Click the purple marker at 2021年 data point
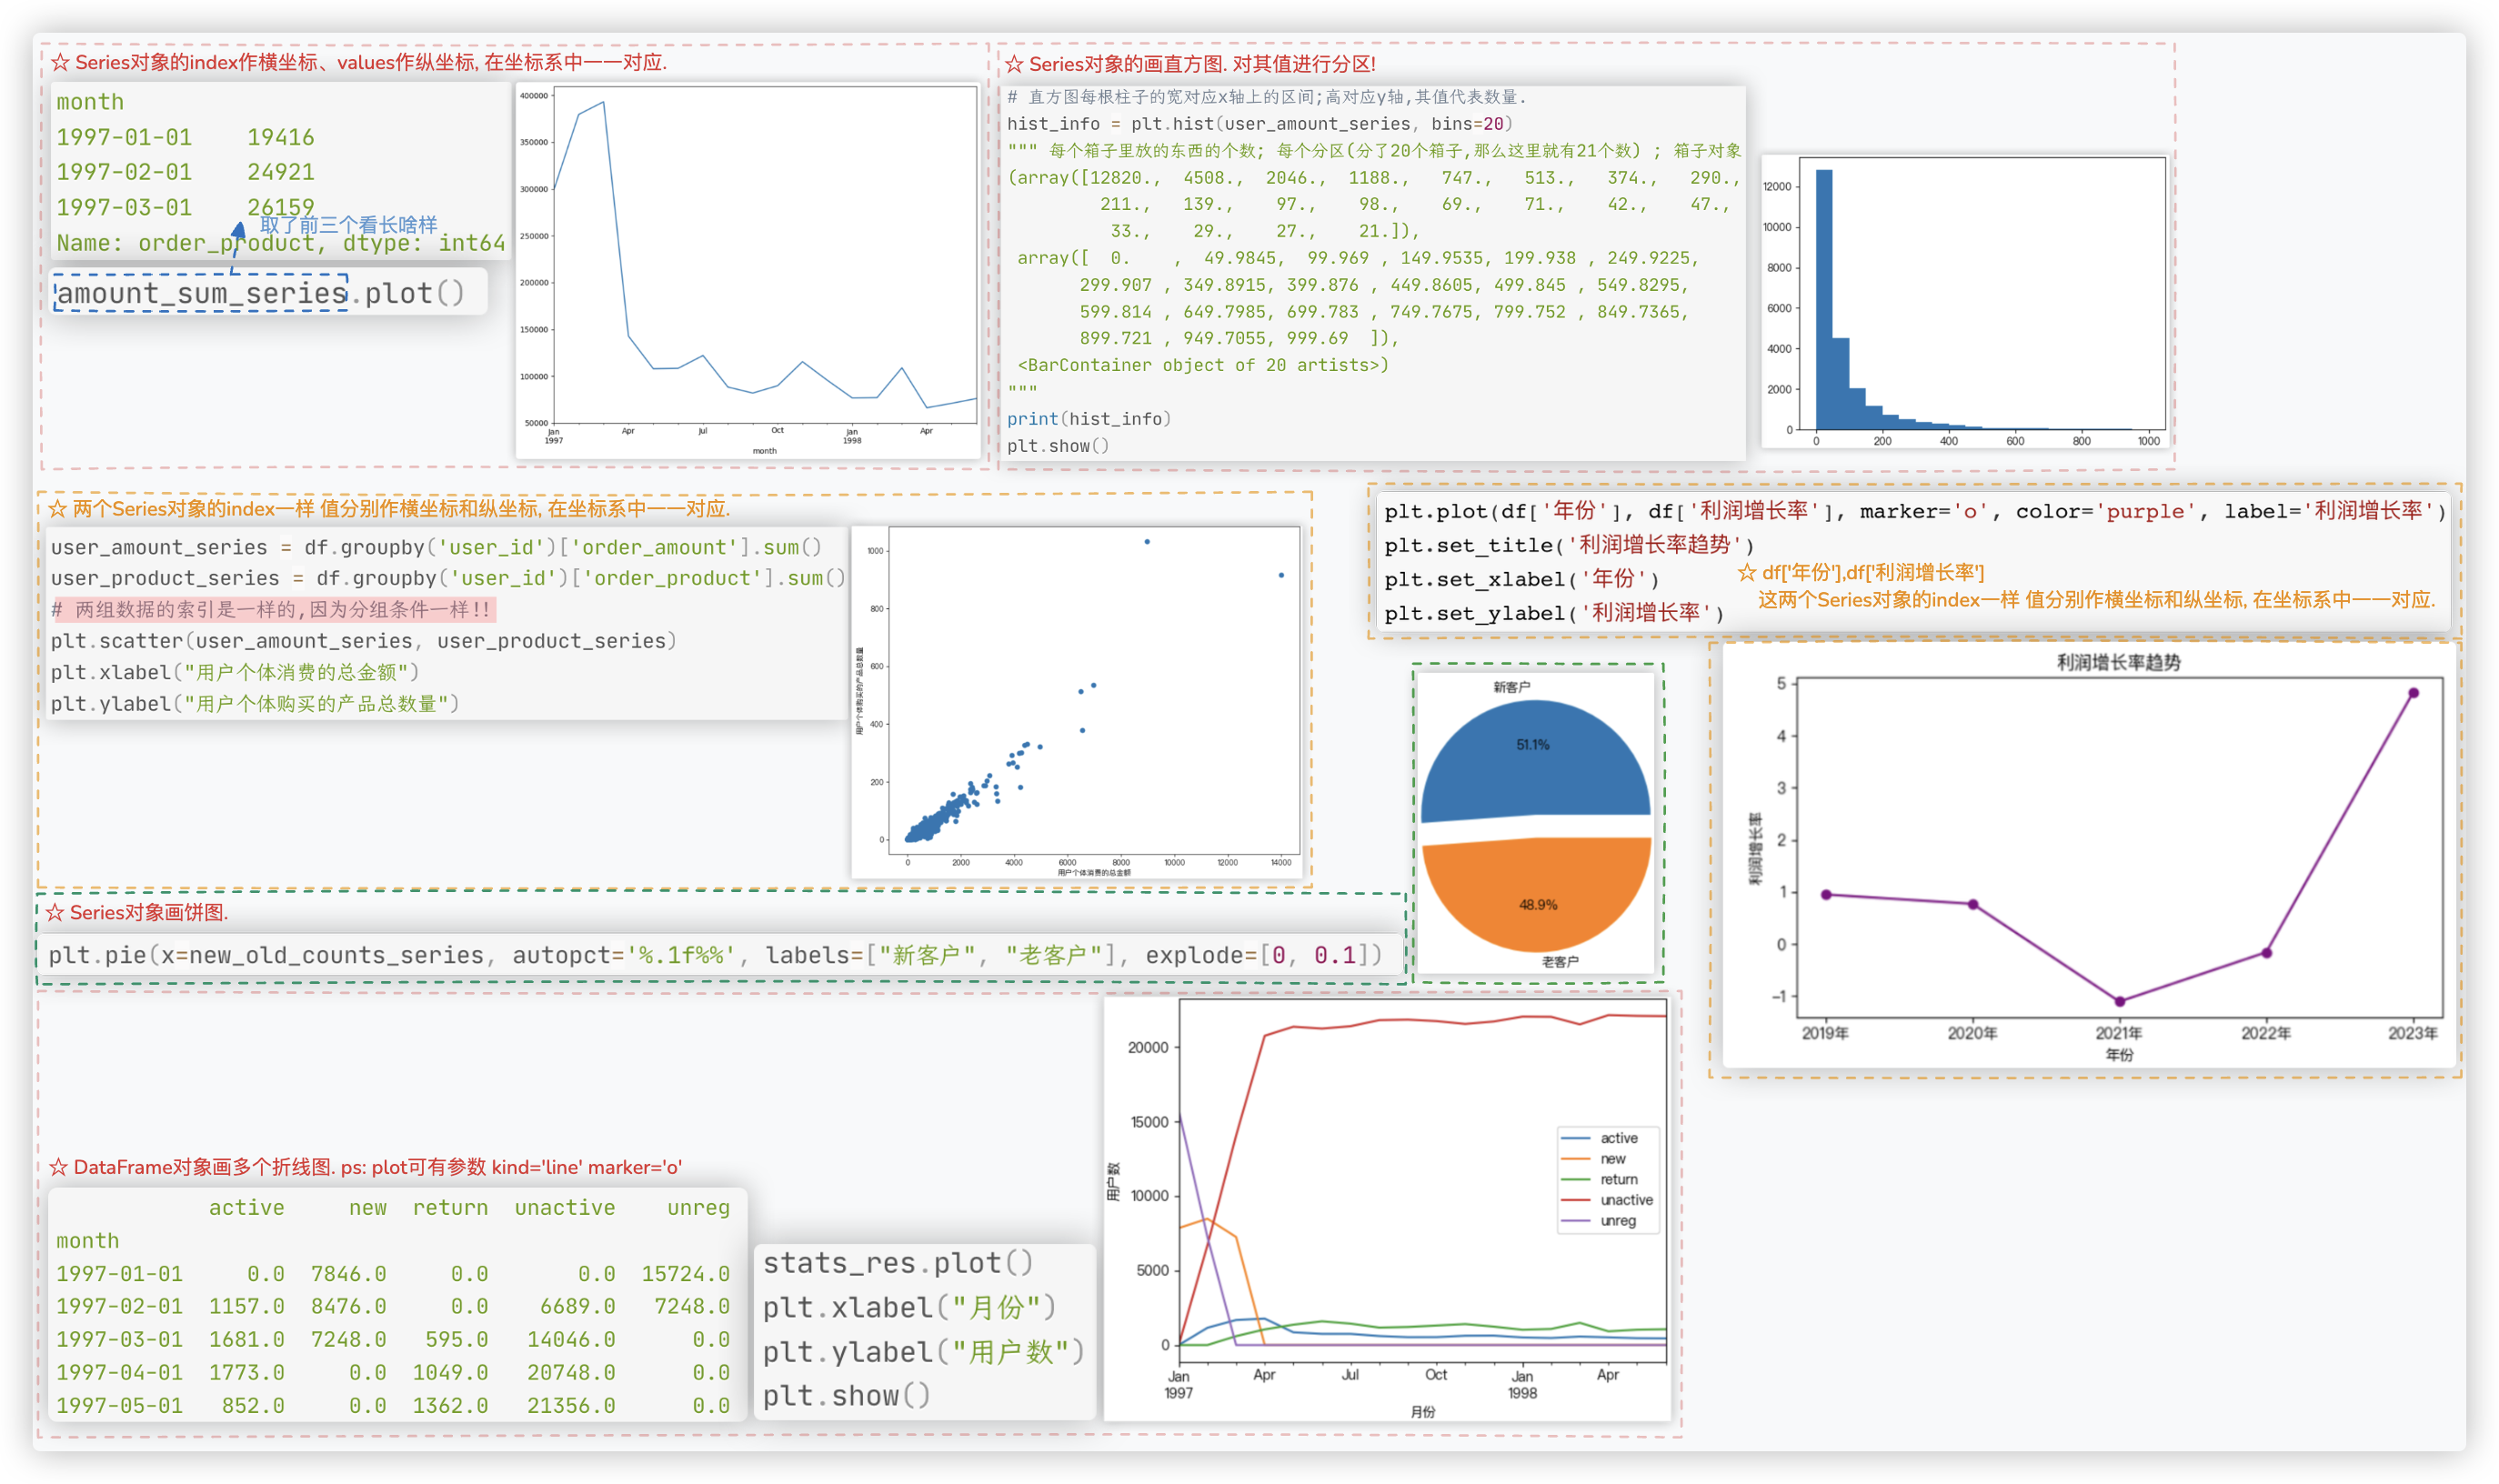This screenshot has height=1484, width=2499. coord(2119,1001)
